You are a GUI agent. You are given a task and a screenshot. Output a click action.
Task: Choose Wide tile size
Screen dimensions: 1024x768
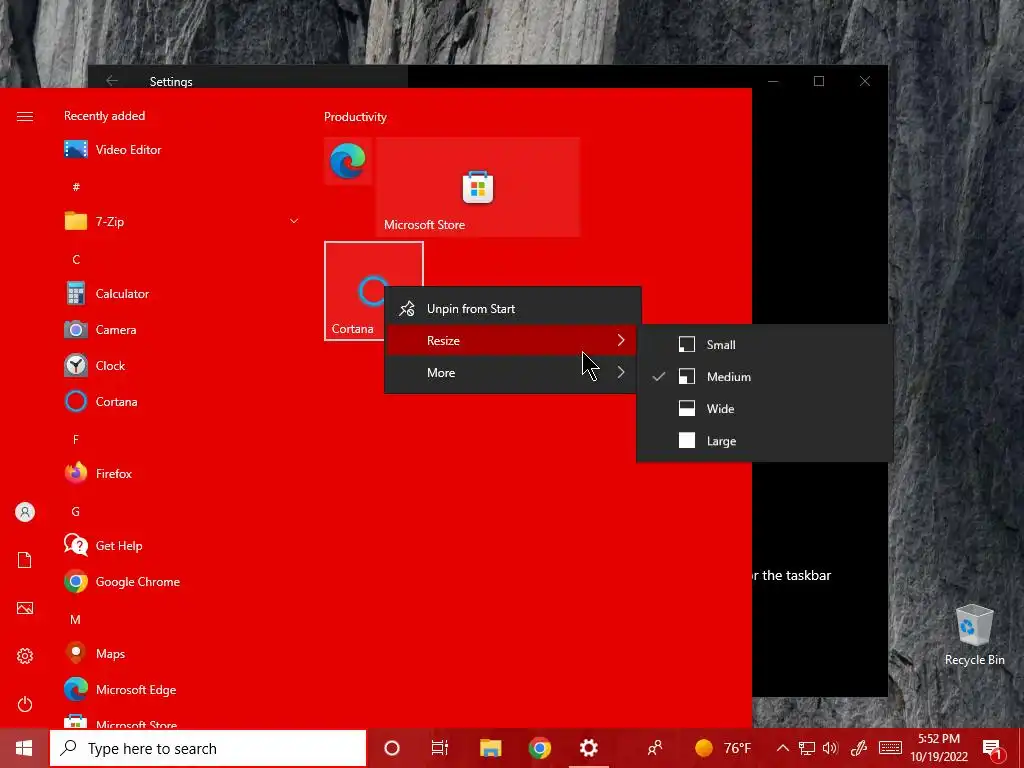tap(764, 409)
